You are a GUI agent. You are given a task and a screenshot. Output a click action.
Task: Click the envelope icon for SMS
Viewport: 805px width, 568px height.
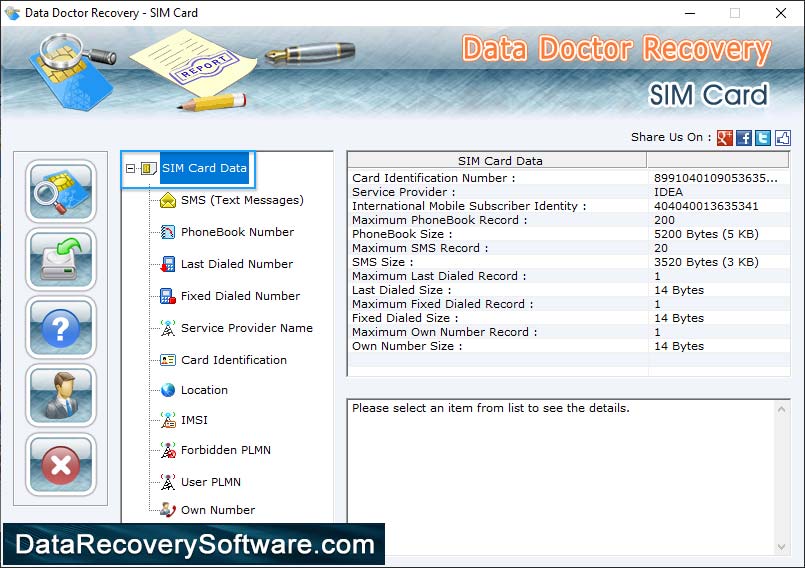(x=168, y=200)
